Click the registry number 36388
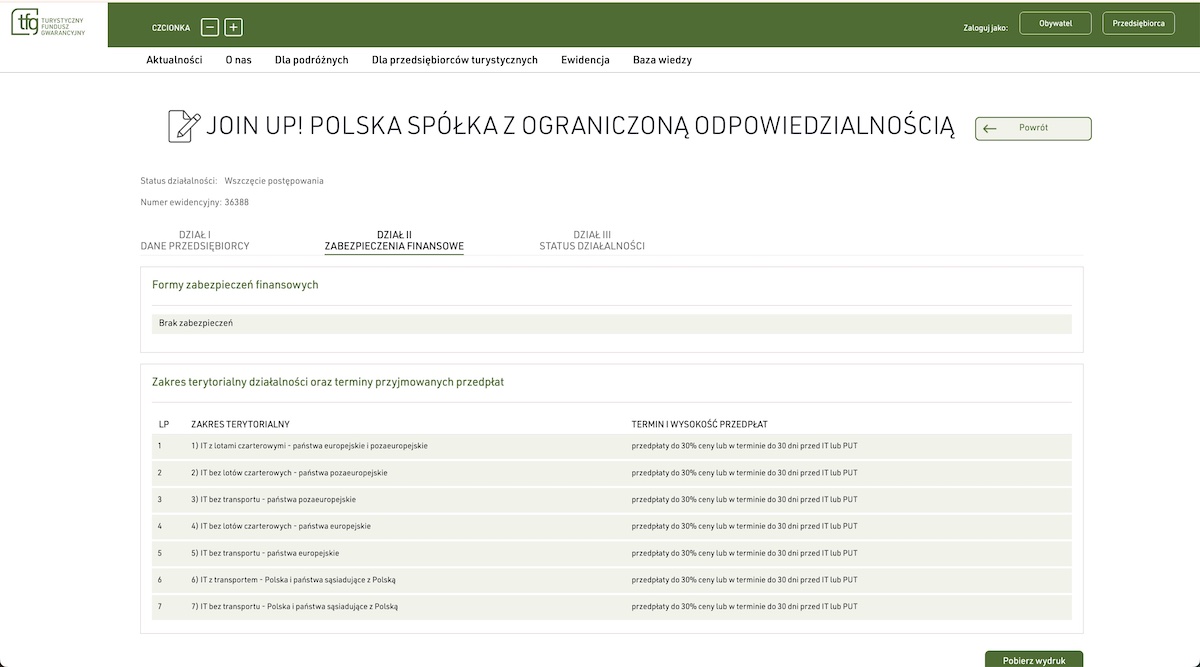 tap(236, 202)
